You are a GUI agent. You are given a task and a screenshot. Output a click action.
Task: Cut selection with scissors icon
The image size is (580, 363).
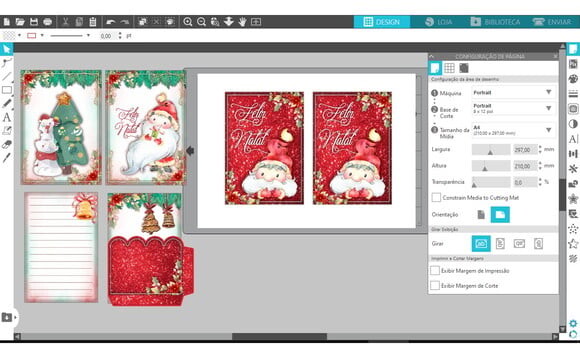click(x=65, y=22)
